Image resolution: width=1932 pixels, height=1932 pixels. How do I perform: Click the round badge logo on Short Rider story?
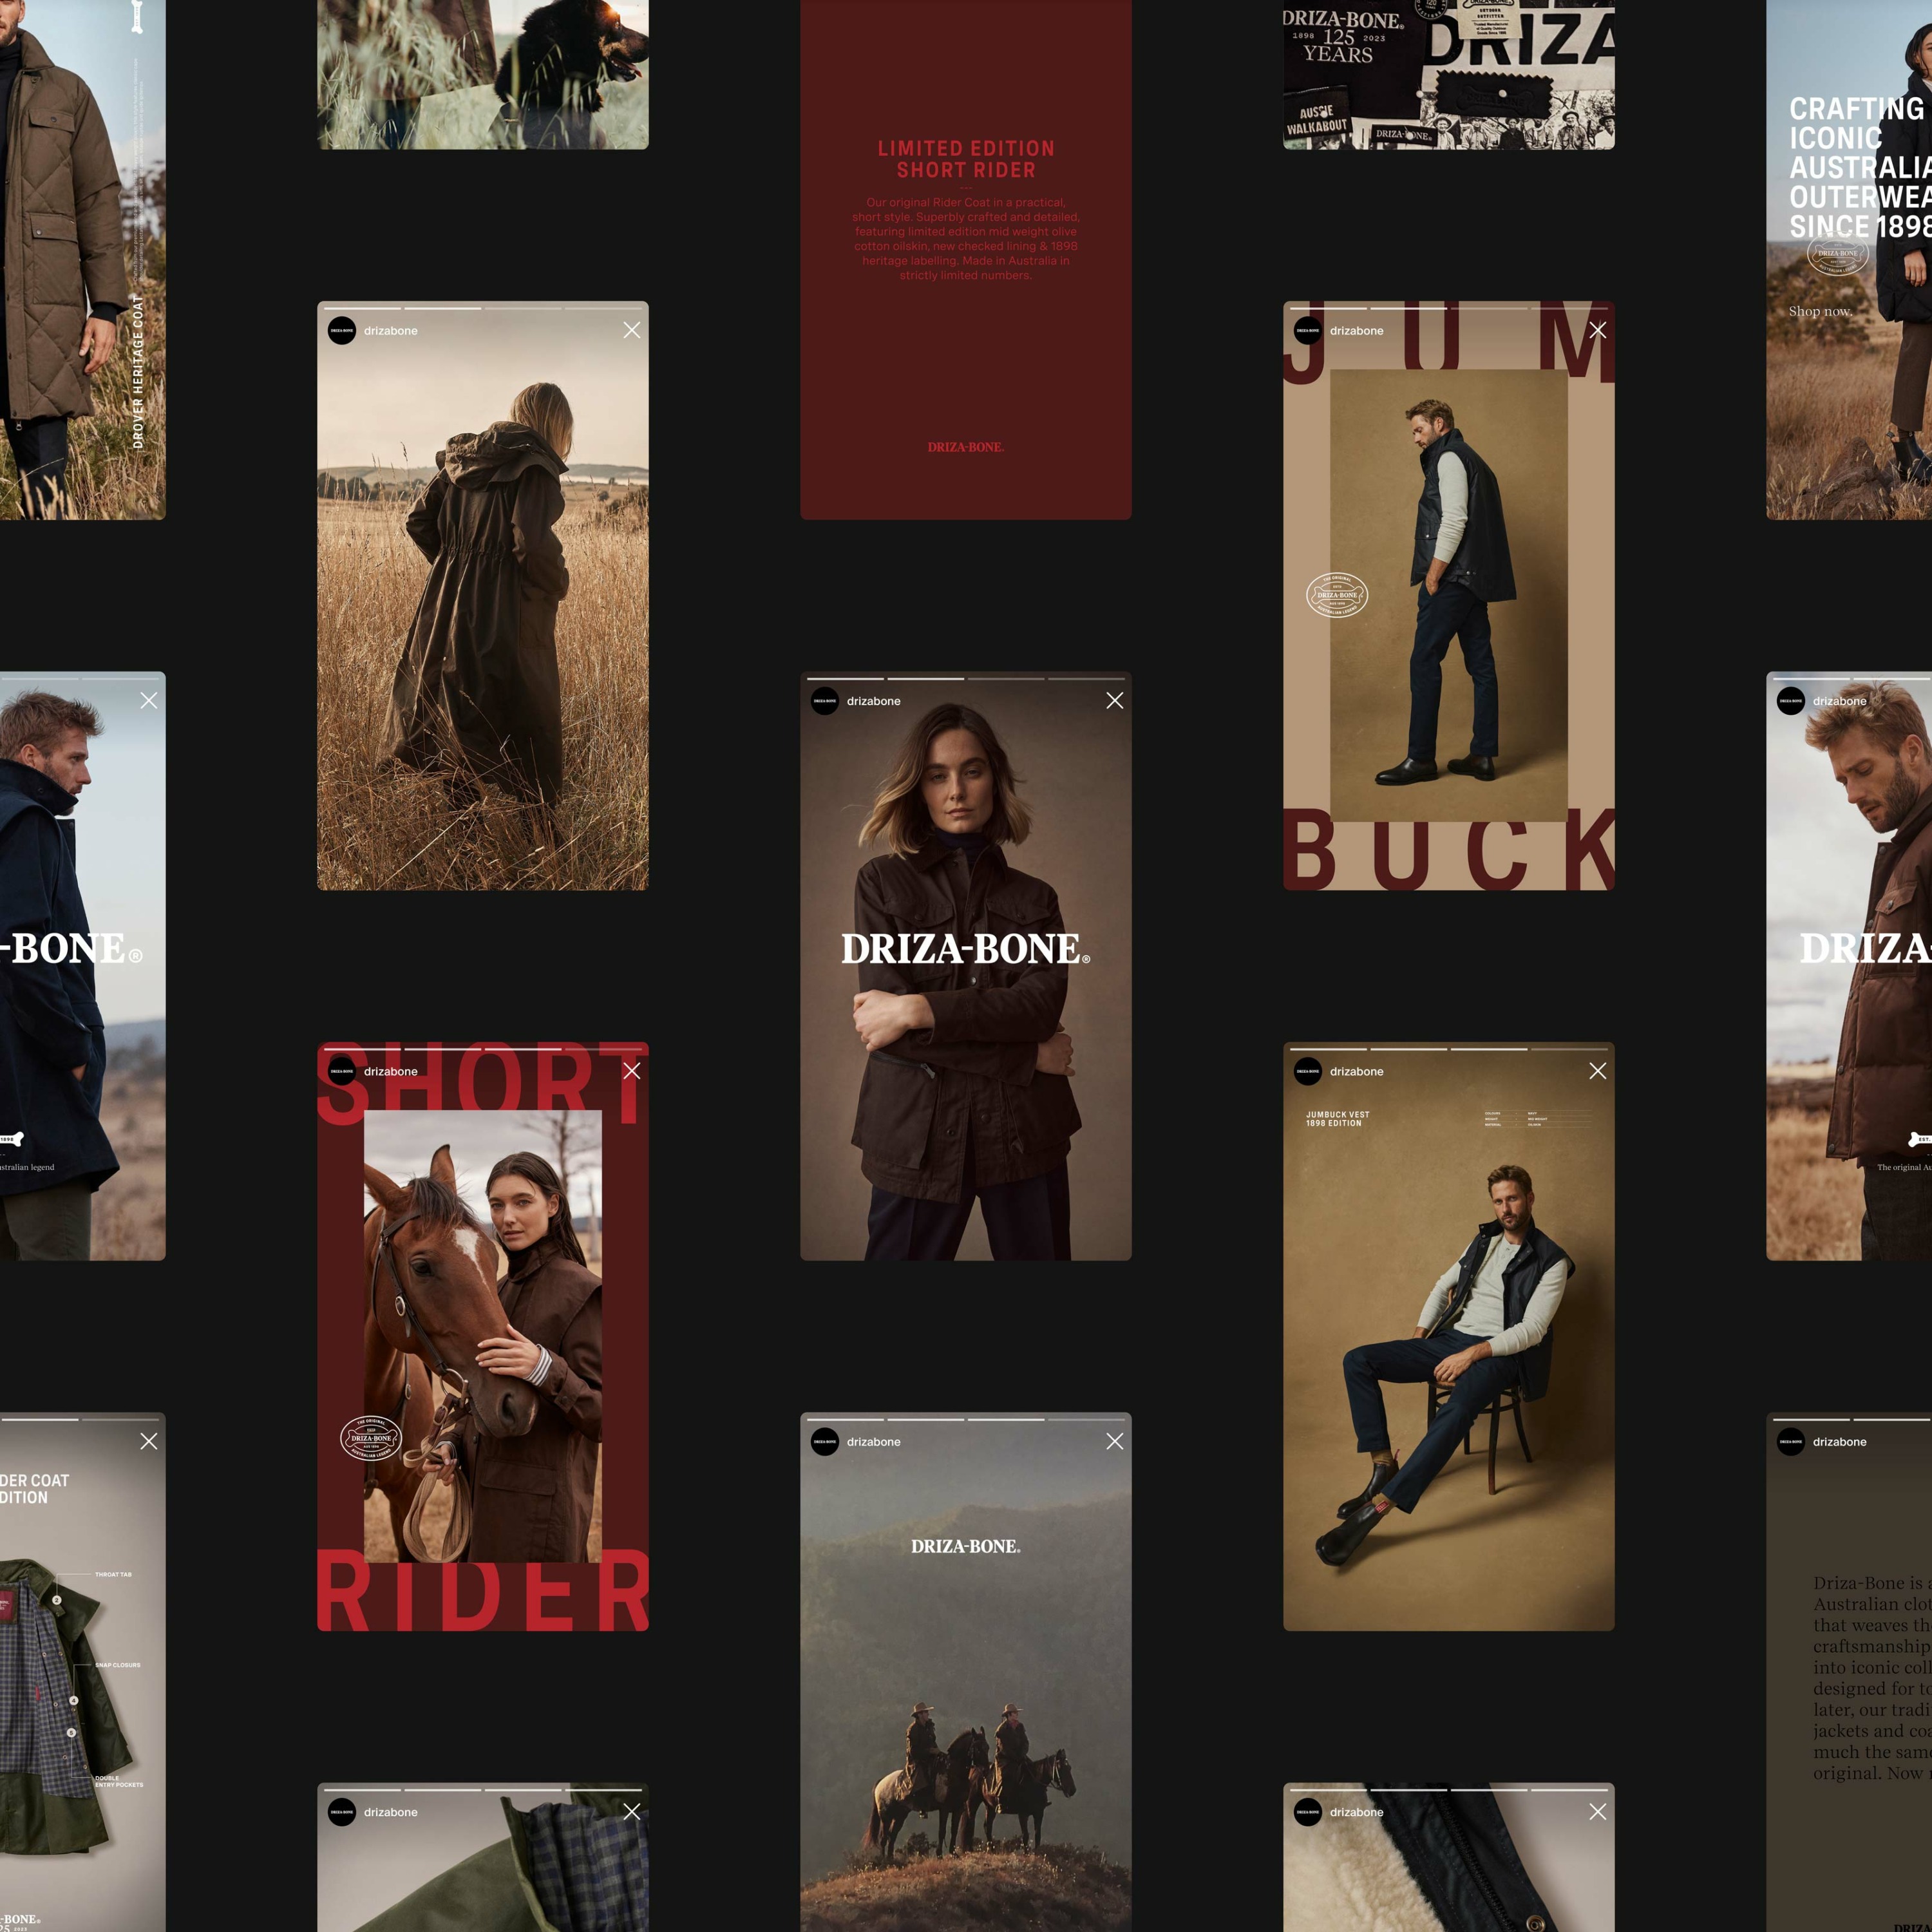371,1438
